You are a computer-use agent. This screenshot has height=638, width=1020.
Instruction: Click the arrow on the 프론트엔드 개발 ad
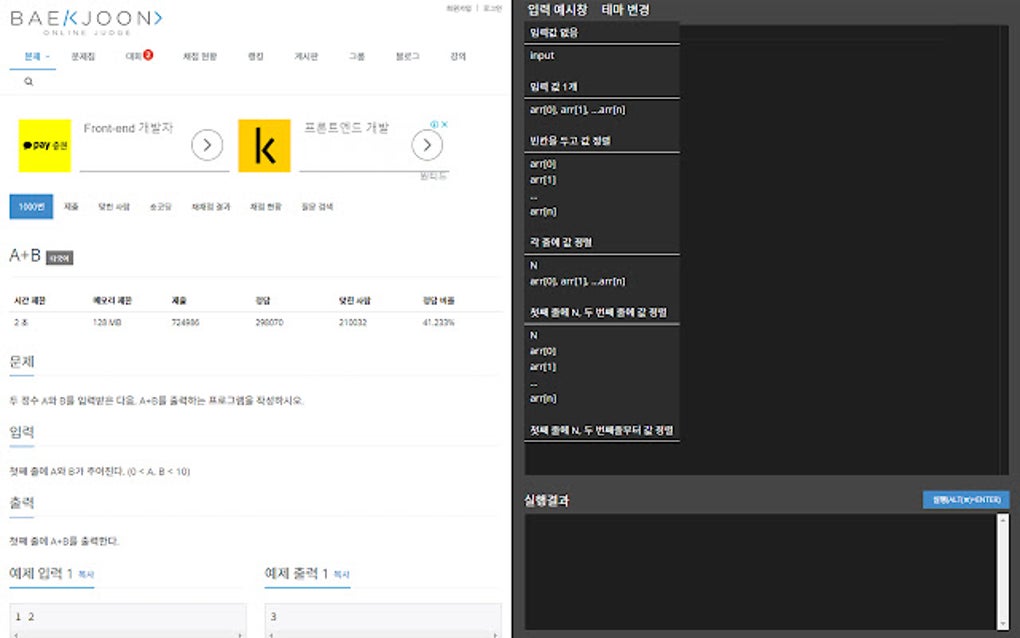[427, 144]
